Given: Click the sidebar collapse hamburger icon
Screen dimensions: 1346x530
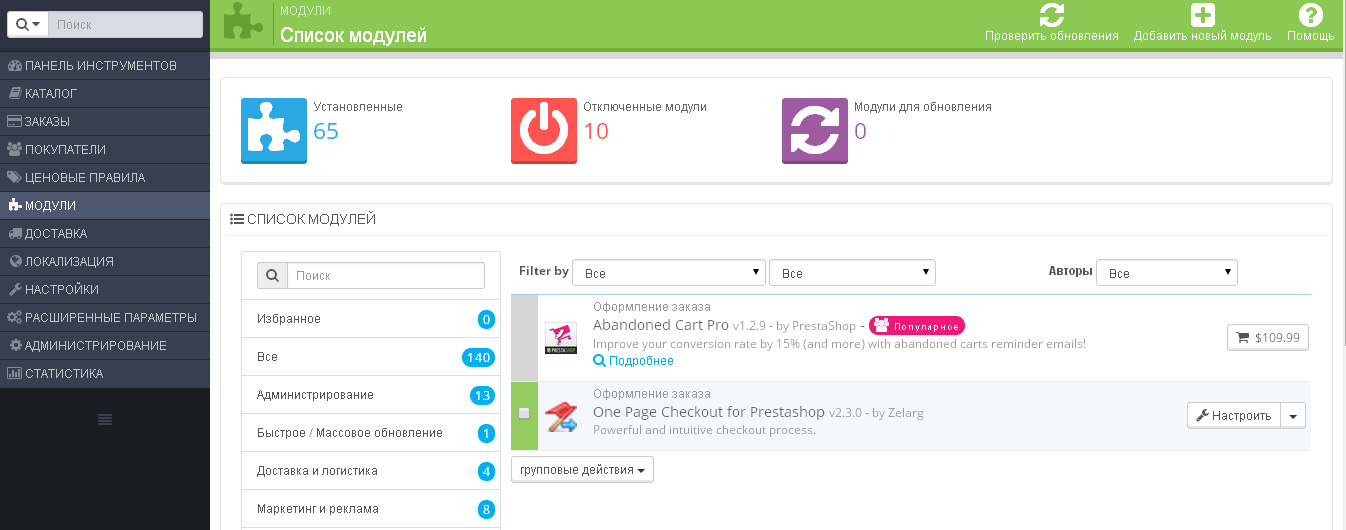Looking at the screenshot, I should pos(105,420).
